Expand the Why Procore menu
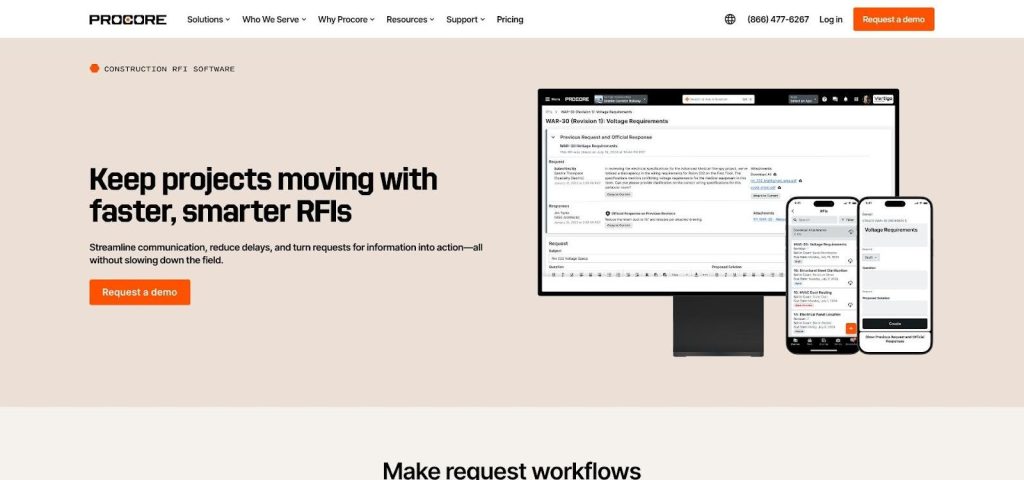This screenshot has height=480, width=1024. tap(345, 19)
